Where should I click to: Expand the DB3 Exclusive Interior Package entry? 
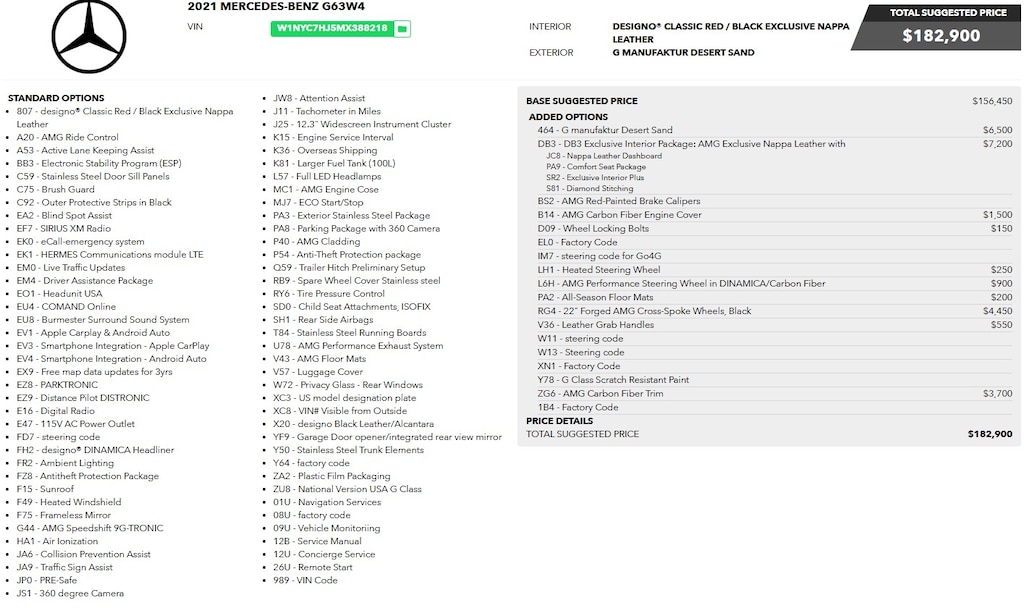coord(691,144)
